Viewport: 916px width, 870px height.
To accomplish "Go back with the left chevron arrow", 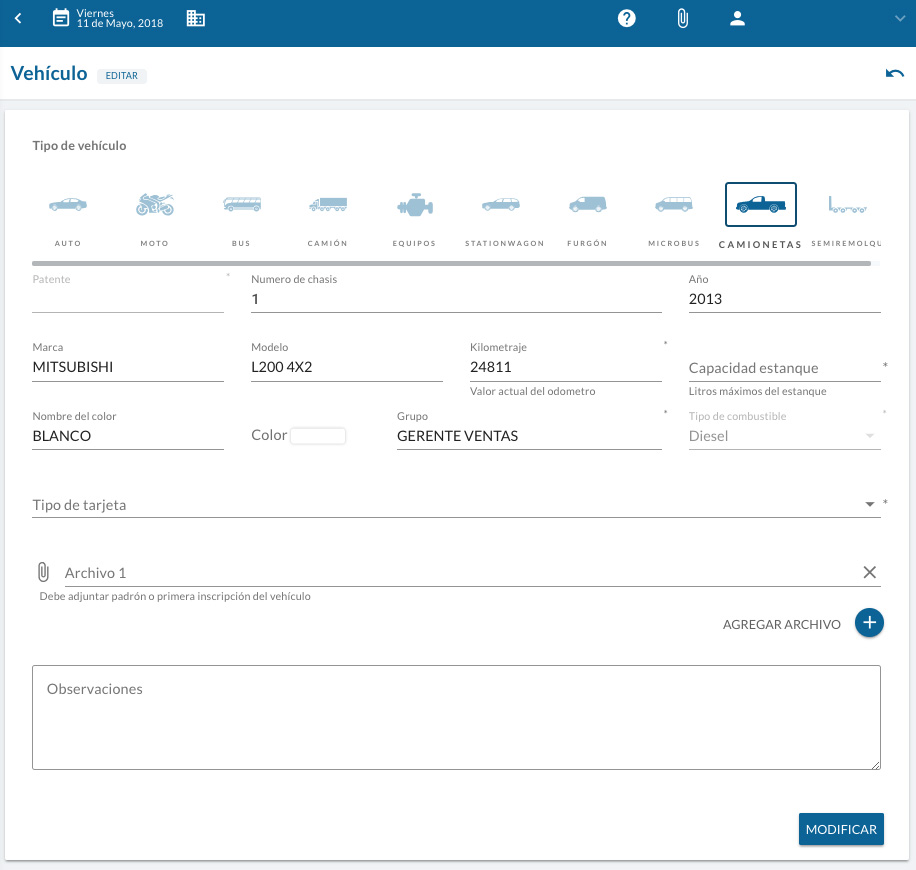I will [18, 19].
